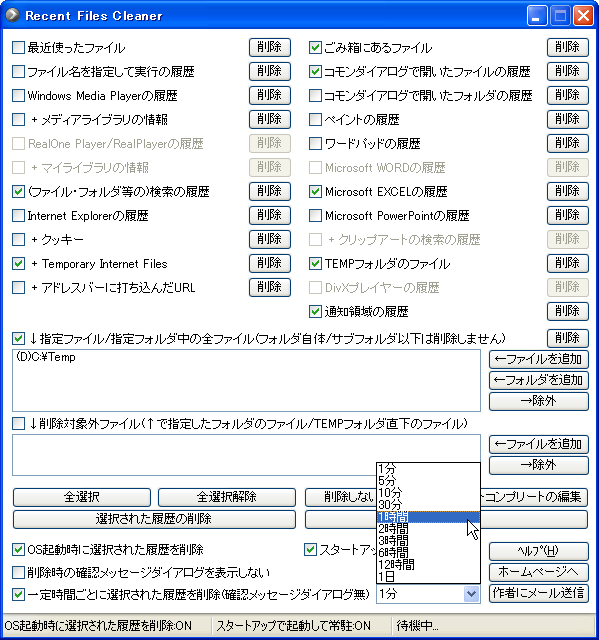This screenshot has height=640, width=599.
Task: Uncheck ごみ箱にあるファイル checkbox
Action: click(315, 48)
